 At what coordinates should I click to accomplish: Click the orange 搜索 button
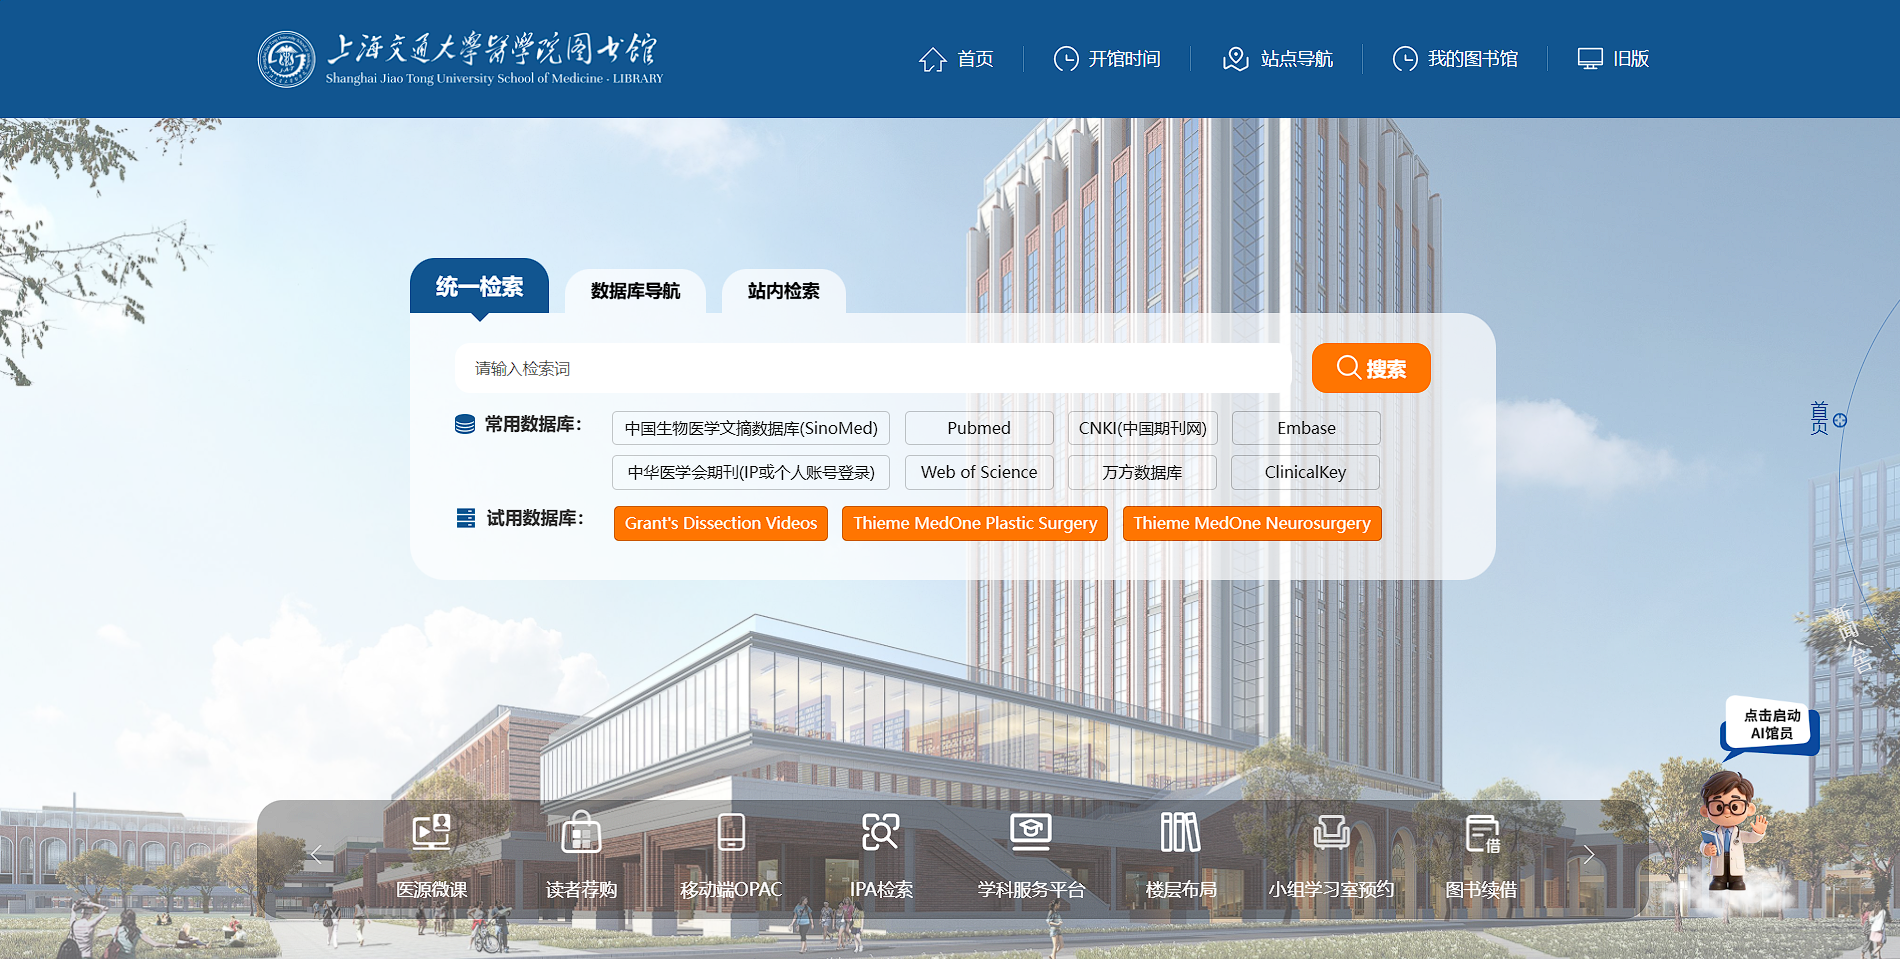[1370, 368]
